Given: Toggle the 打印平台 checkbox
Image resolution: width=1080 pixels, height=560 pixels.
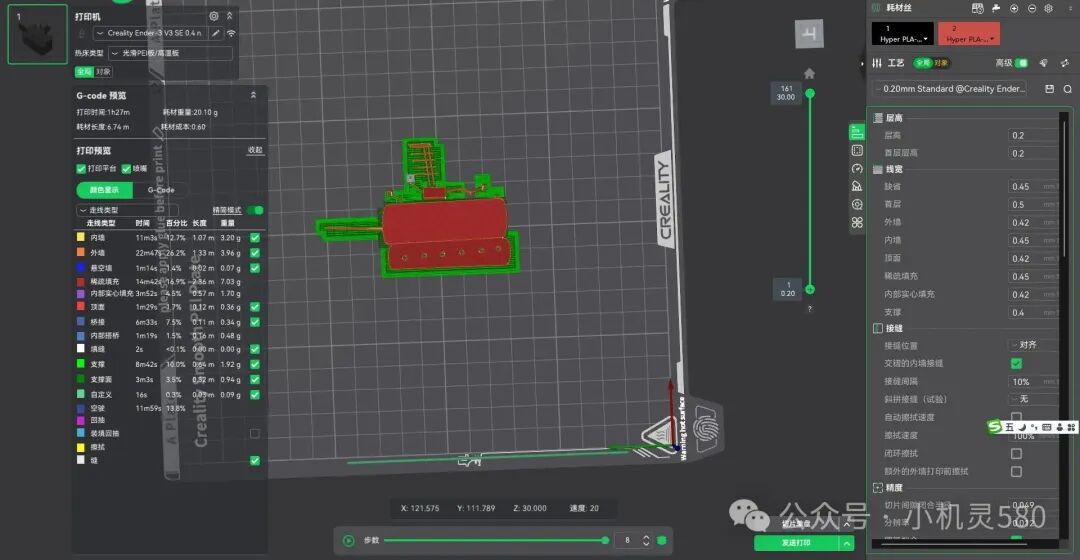Looking at the screenshot, I should tap(81, 169).
